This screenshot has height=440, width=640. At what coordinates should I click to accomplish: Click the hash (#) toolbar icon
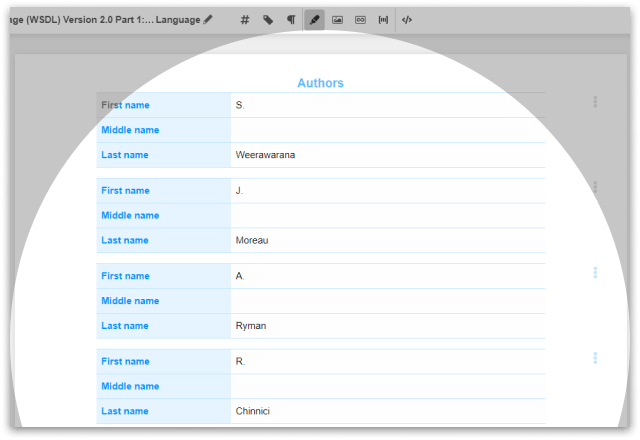point(245,19)
